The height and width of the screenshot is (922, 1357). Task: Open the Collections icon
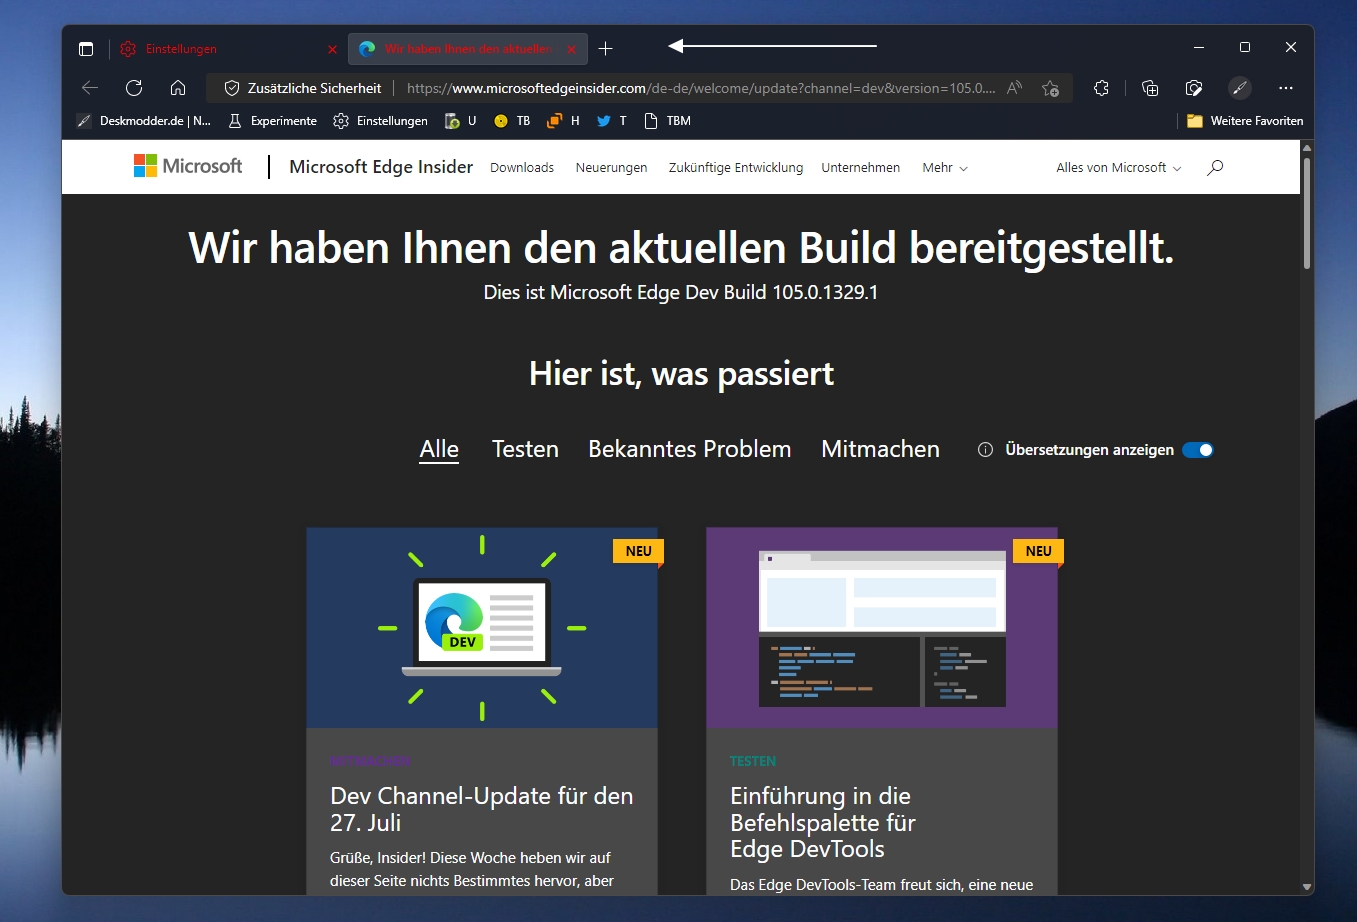pyautogui.click(x=1150, y=88)
